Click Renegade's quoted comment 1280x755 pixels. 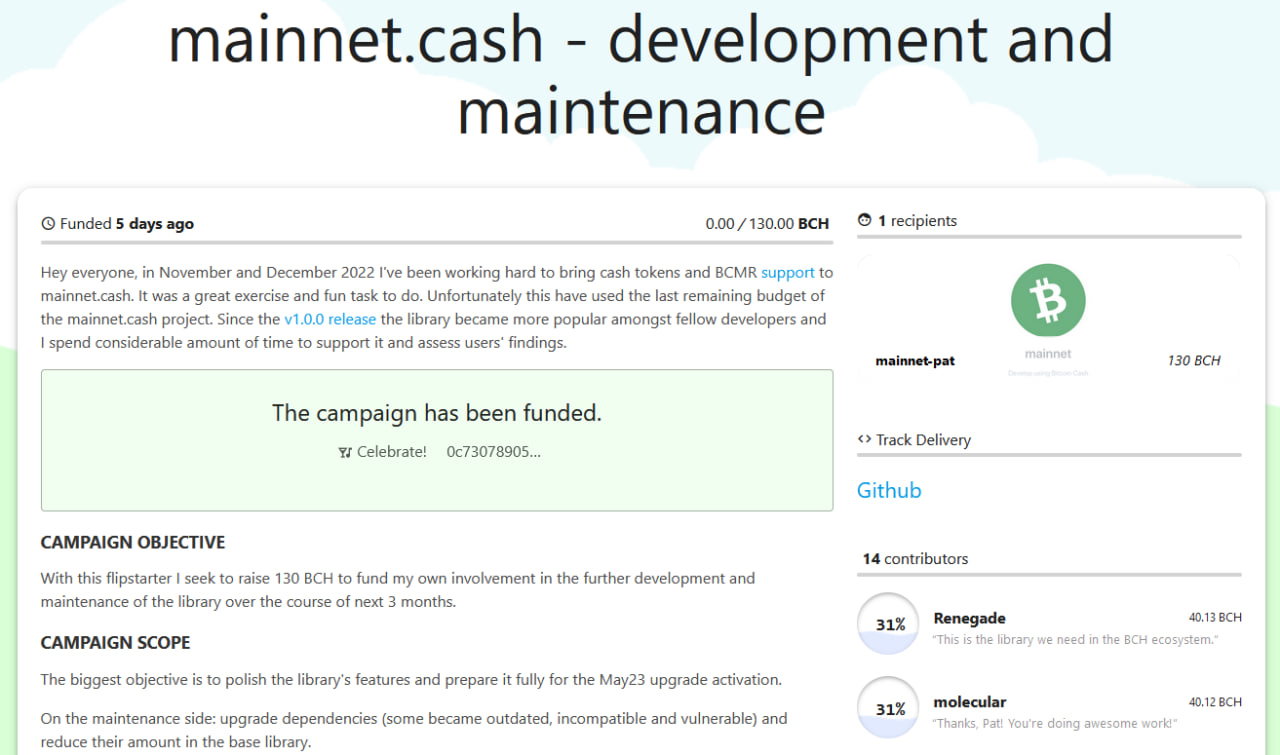click(x=1075, y=640)
